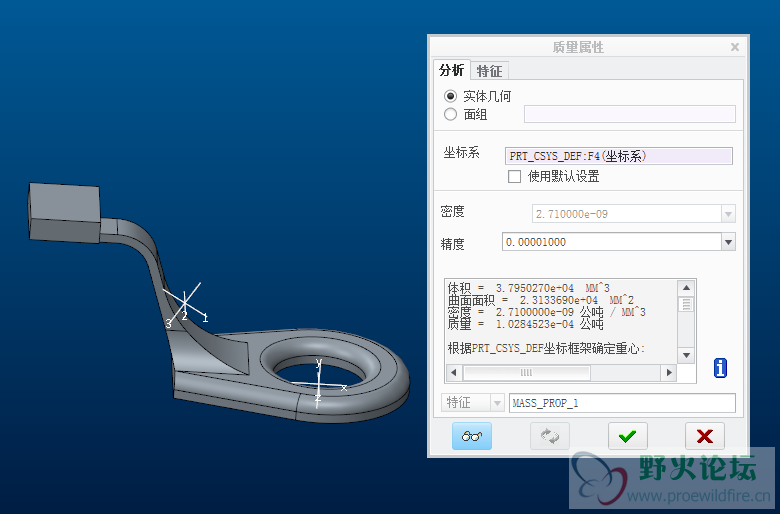Click the vertical scrollbar thumb in results

686,304
